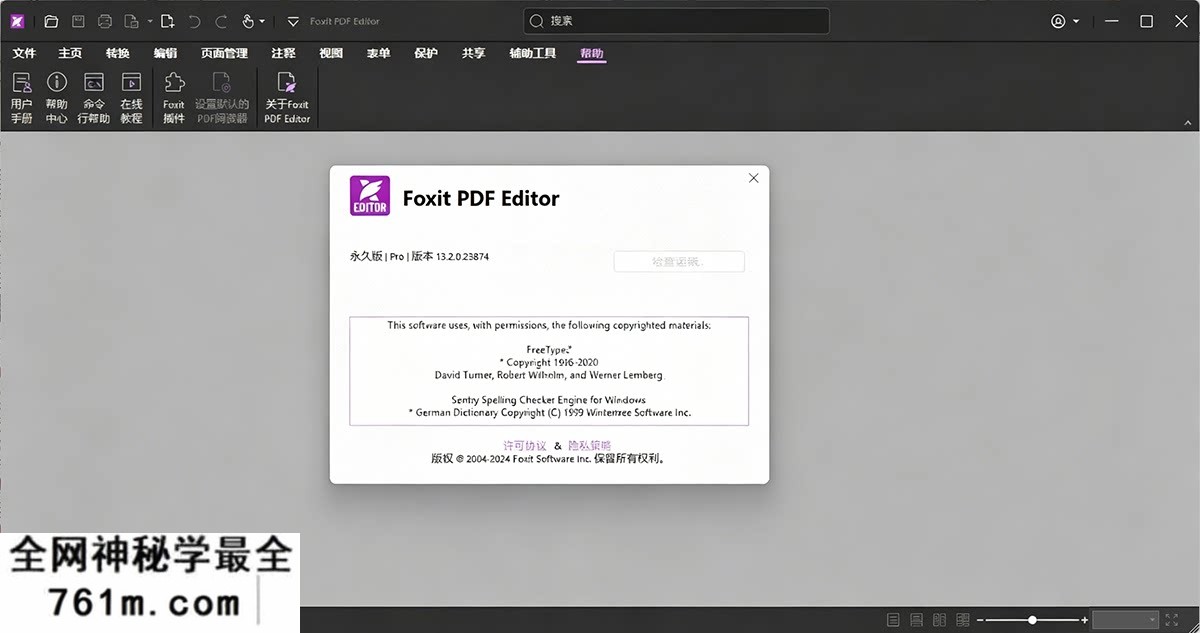
Task: Click the Sentry Spelling Checker Engine line
Action: tap(549, 400)
